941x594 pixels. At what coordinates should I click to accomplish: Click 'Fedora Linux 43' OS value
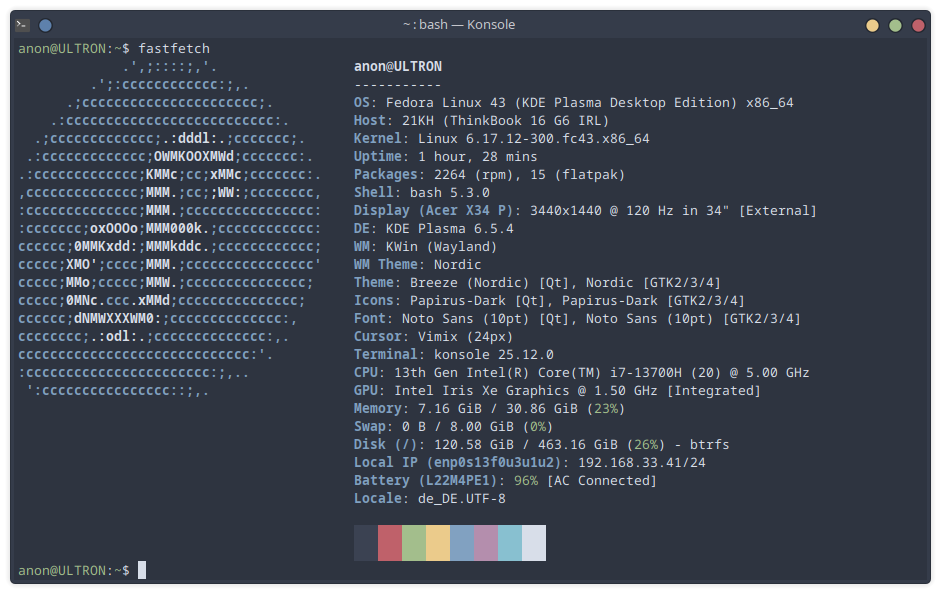point(446,103)
